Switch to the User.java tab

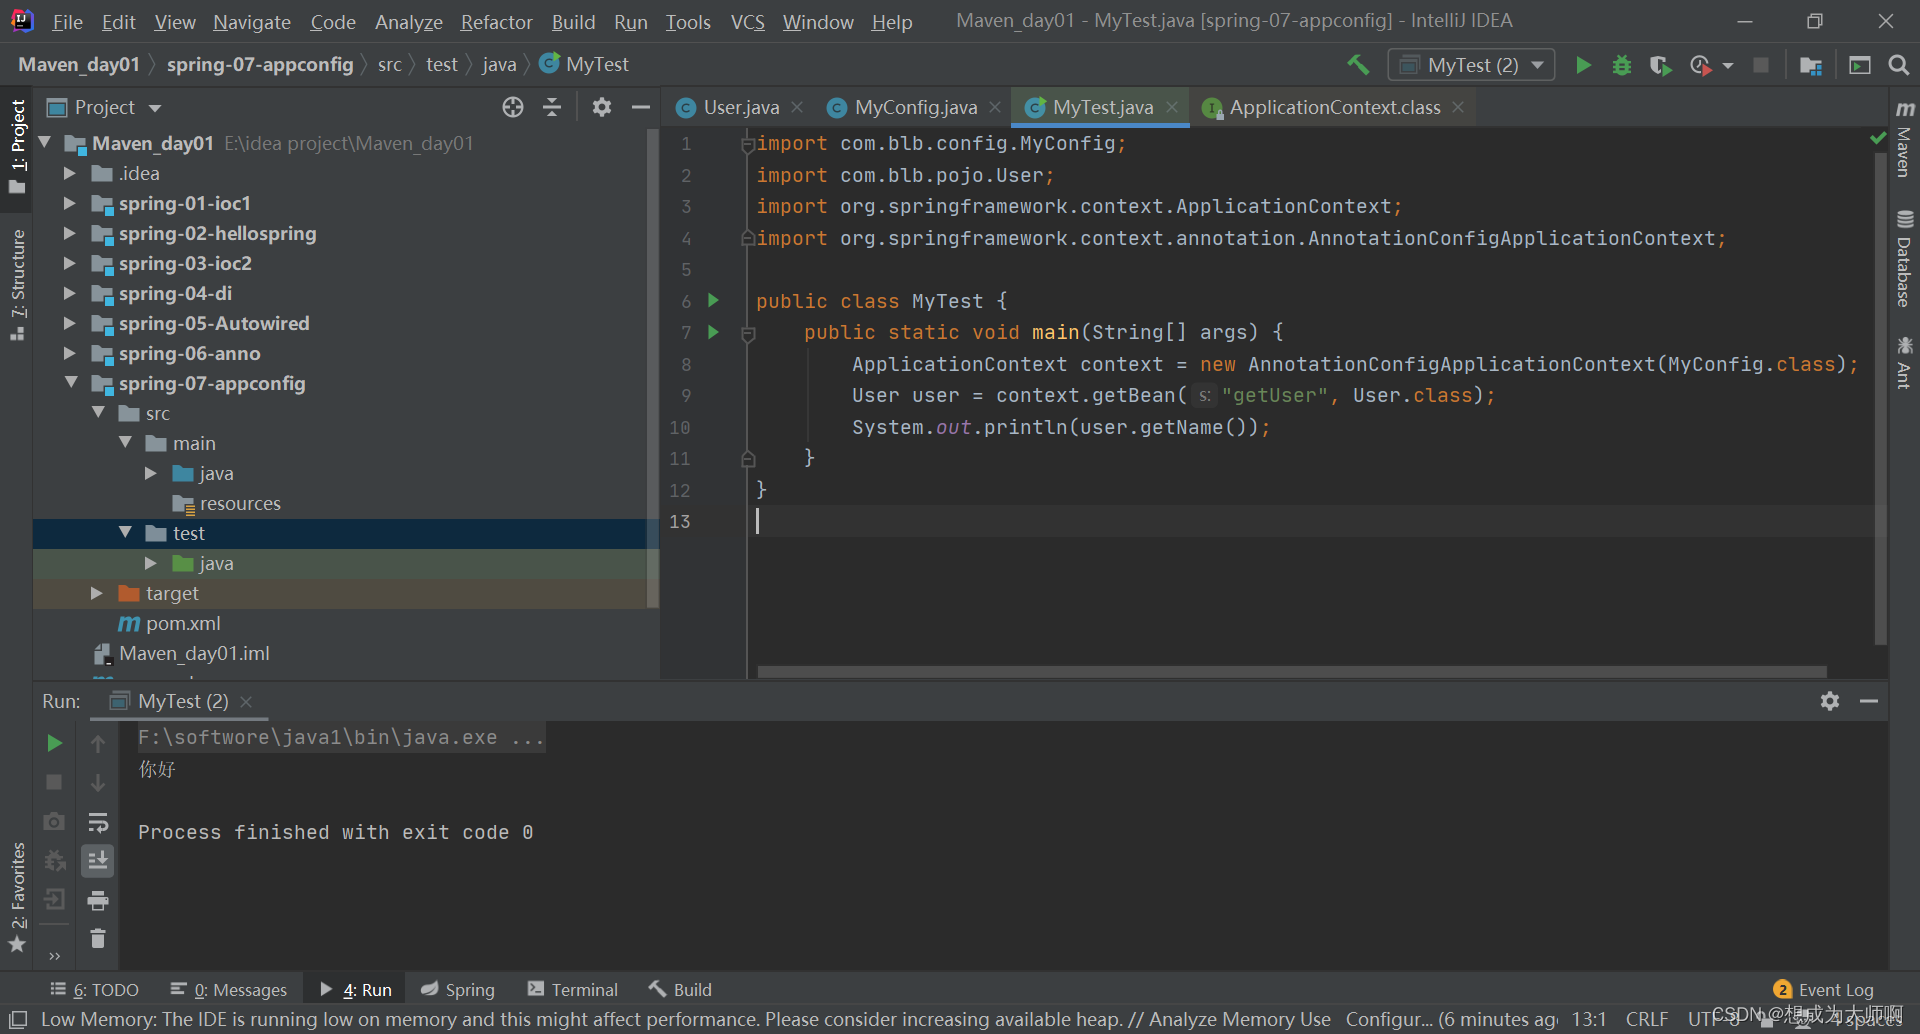point(741,107)
